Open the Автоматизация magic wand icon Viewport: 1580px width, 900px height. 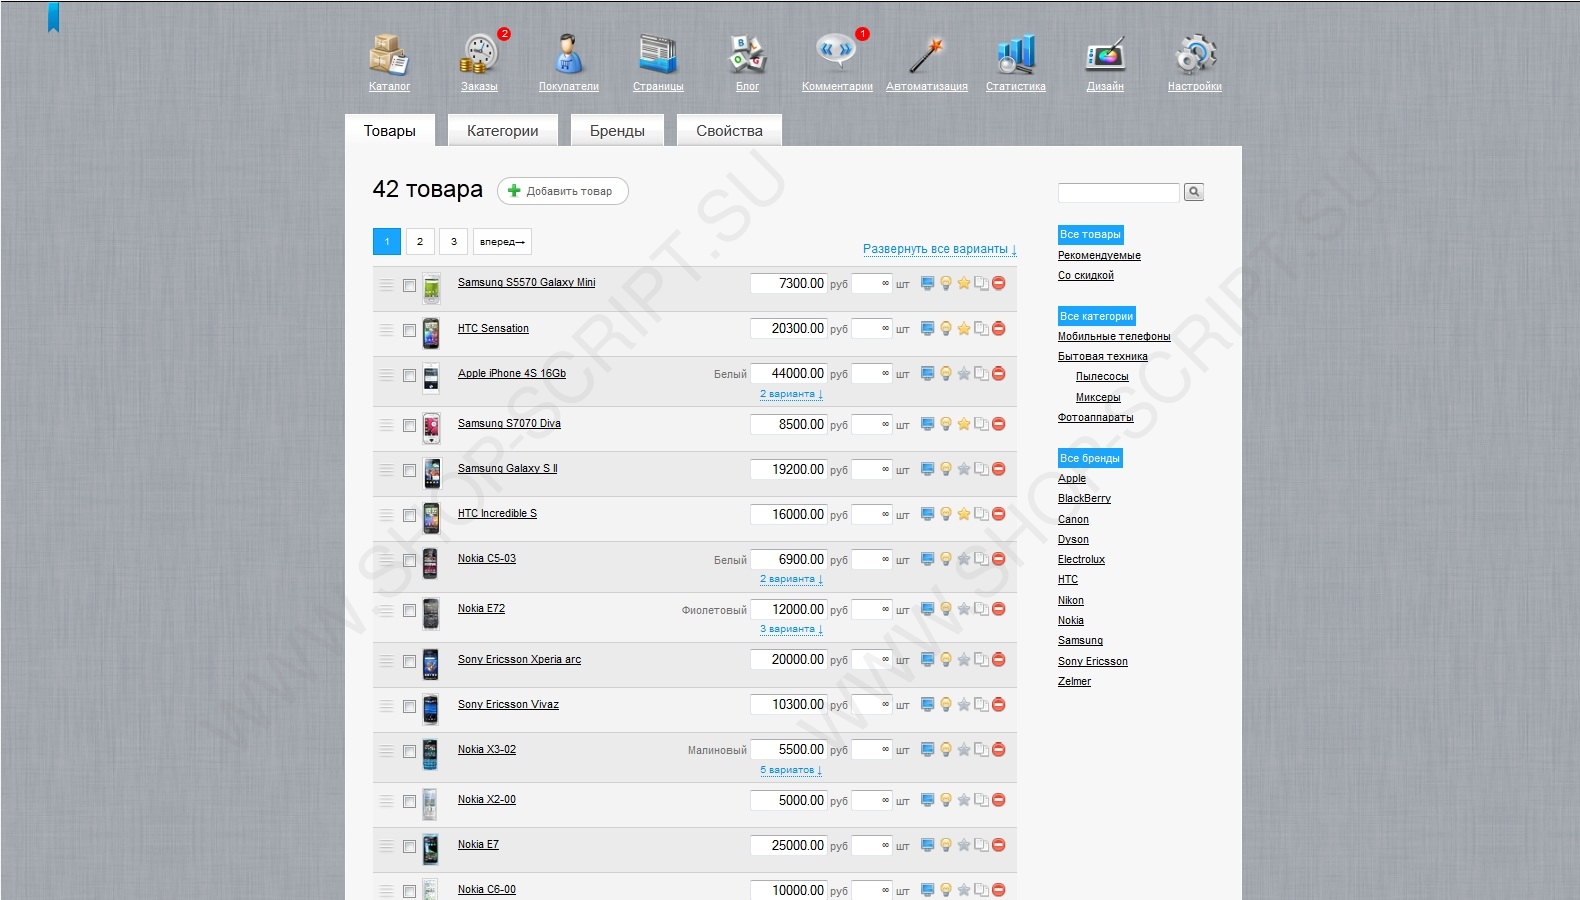tap(926, 55)
